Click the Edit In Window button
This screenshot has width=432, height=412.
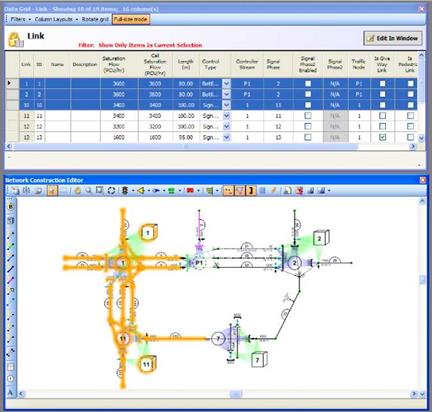pos(393,38)
